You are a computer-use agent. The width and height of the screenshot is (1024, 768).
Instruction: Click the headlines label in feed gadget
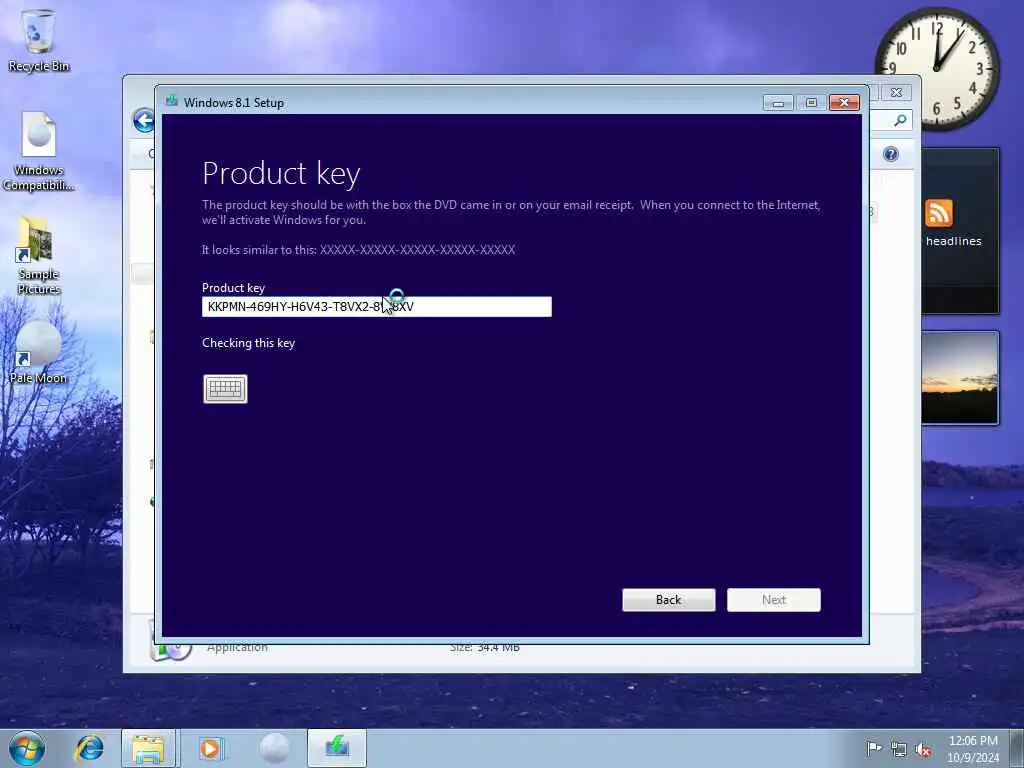(953, 241)
